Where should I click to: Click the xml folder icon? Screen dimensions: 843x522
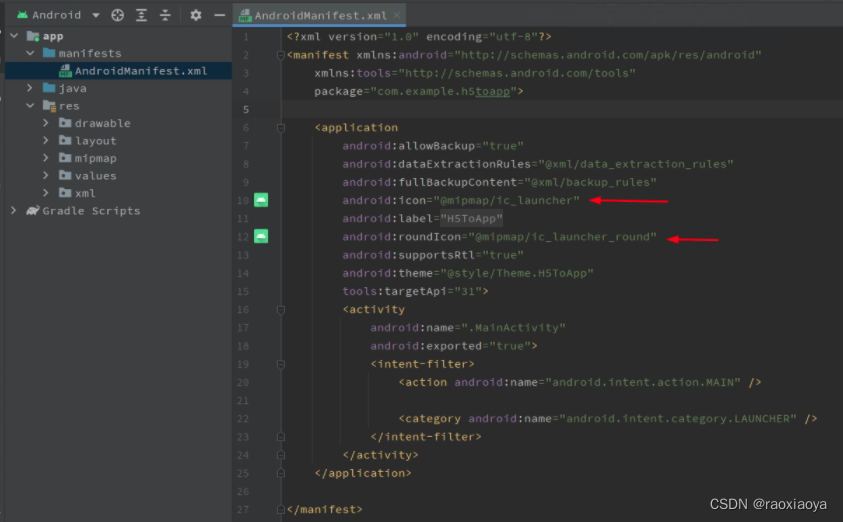tap(65, 192)
